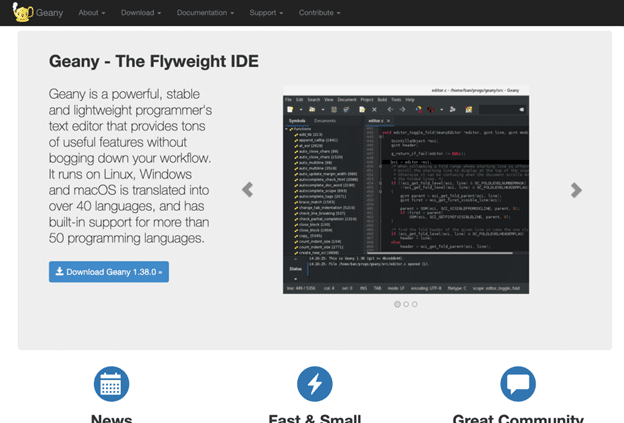
Task: Click the Great Community chat bubble icon
Action: pyautogui.click(x=518, y=384)
